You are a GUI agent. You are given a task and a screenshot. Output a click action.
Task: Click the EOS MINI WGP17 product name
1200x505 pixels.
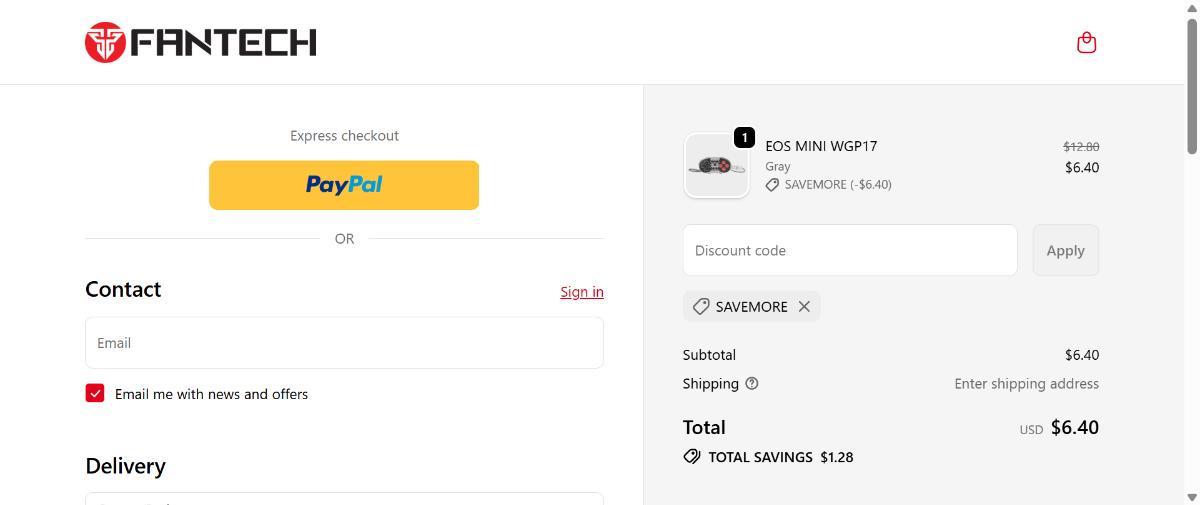coord(821,146)
